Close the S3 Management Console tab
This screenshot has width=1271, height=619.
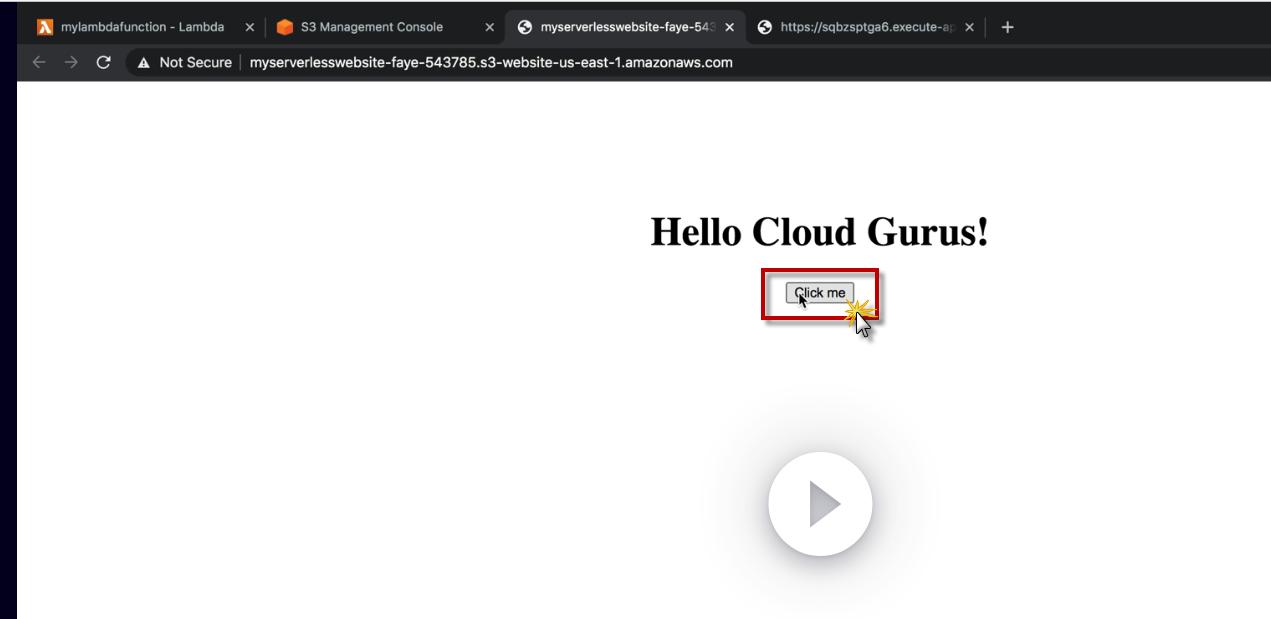489,27
